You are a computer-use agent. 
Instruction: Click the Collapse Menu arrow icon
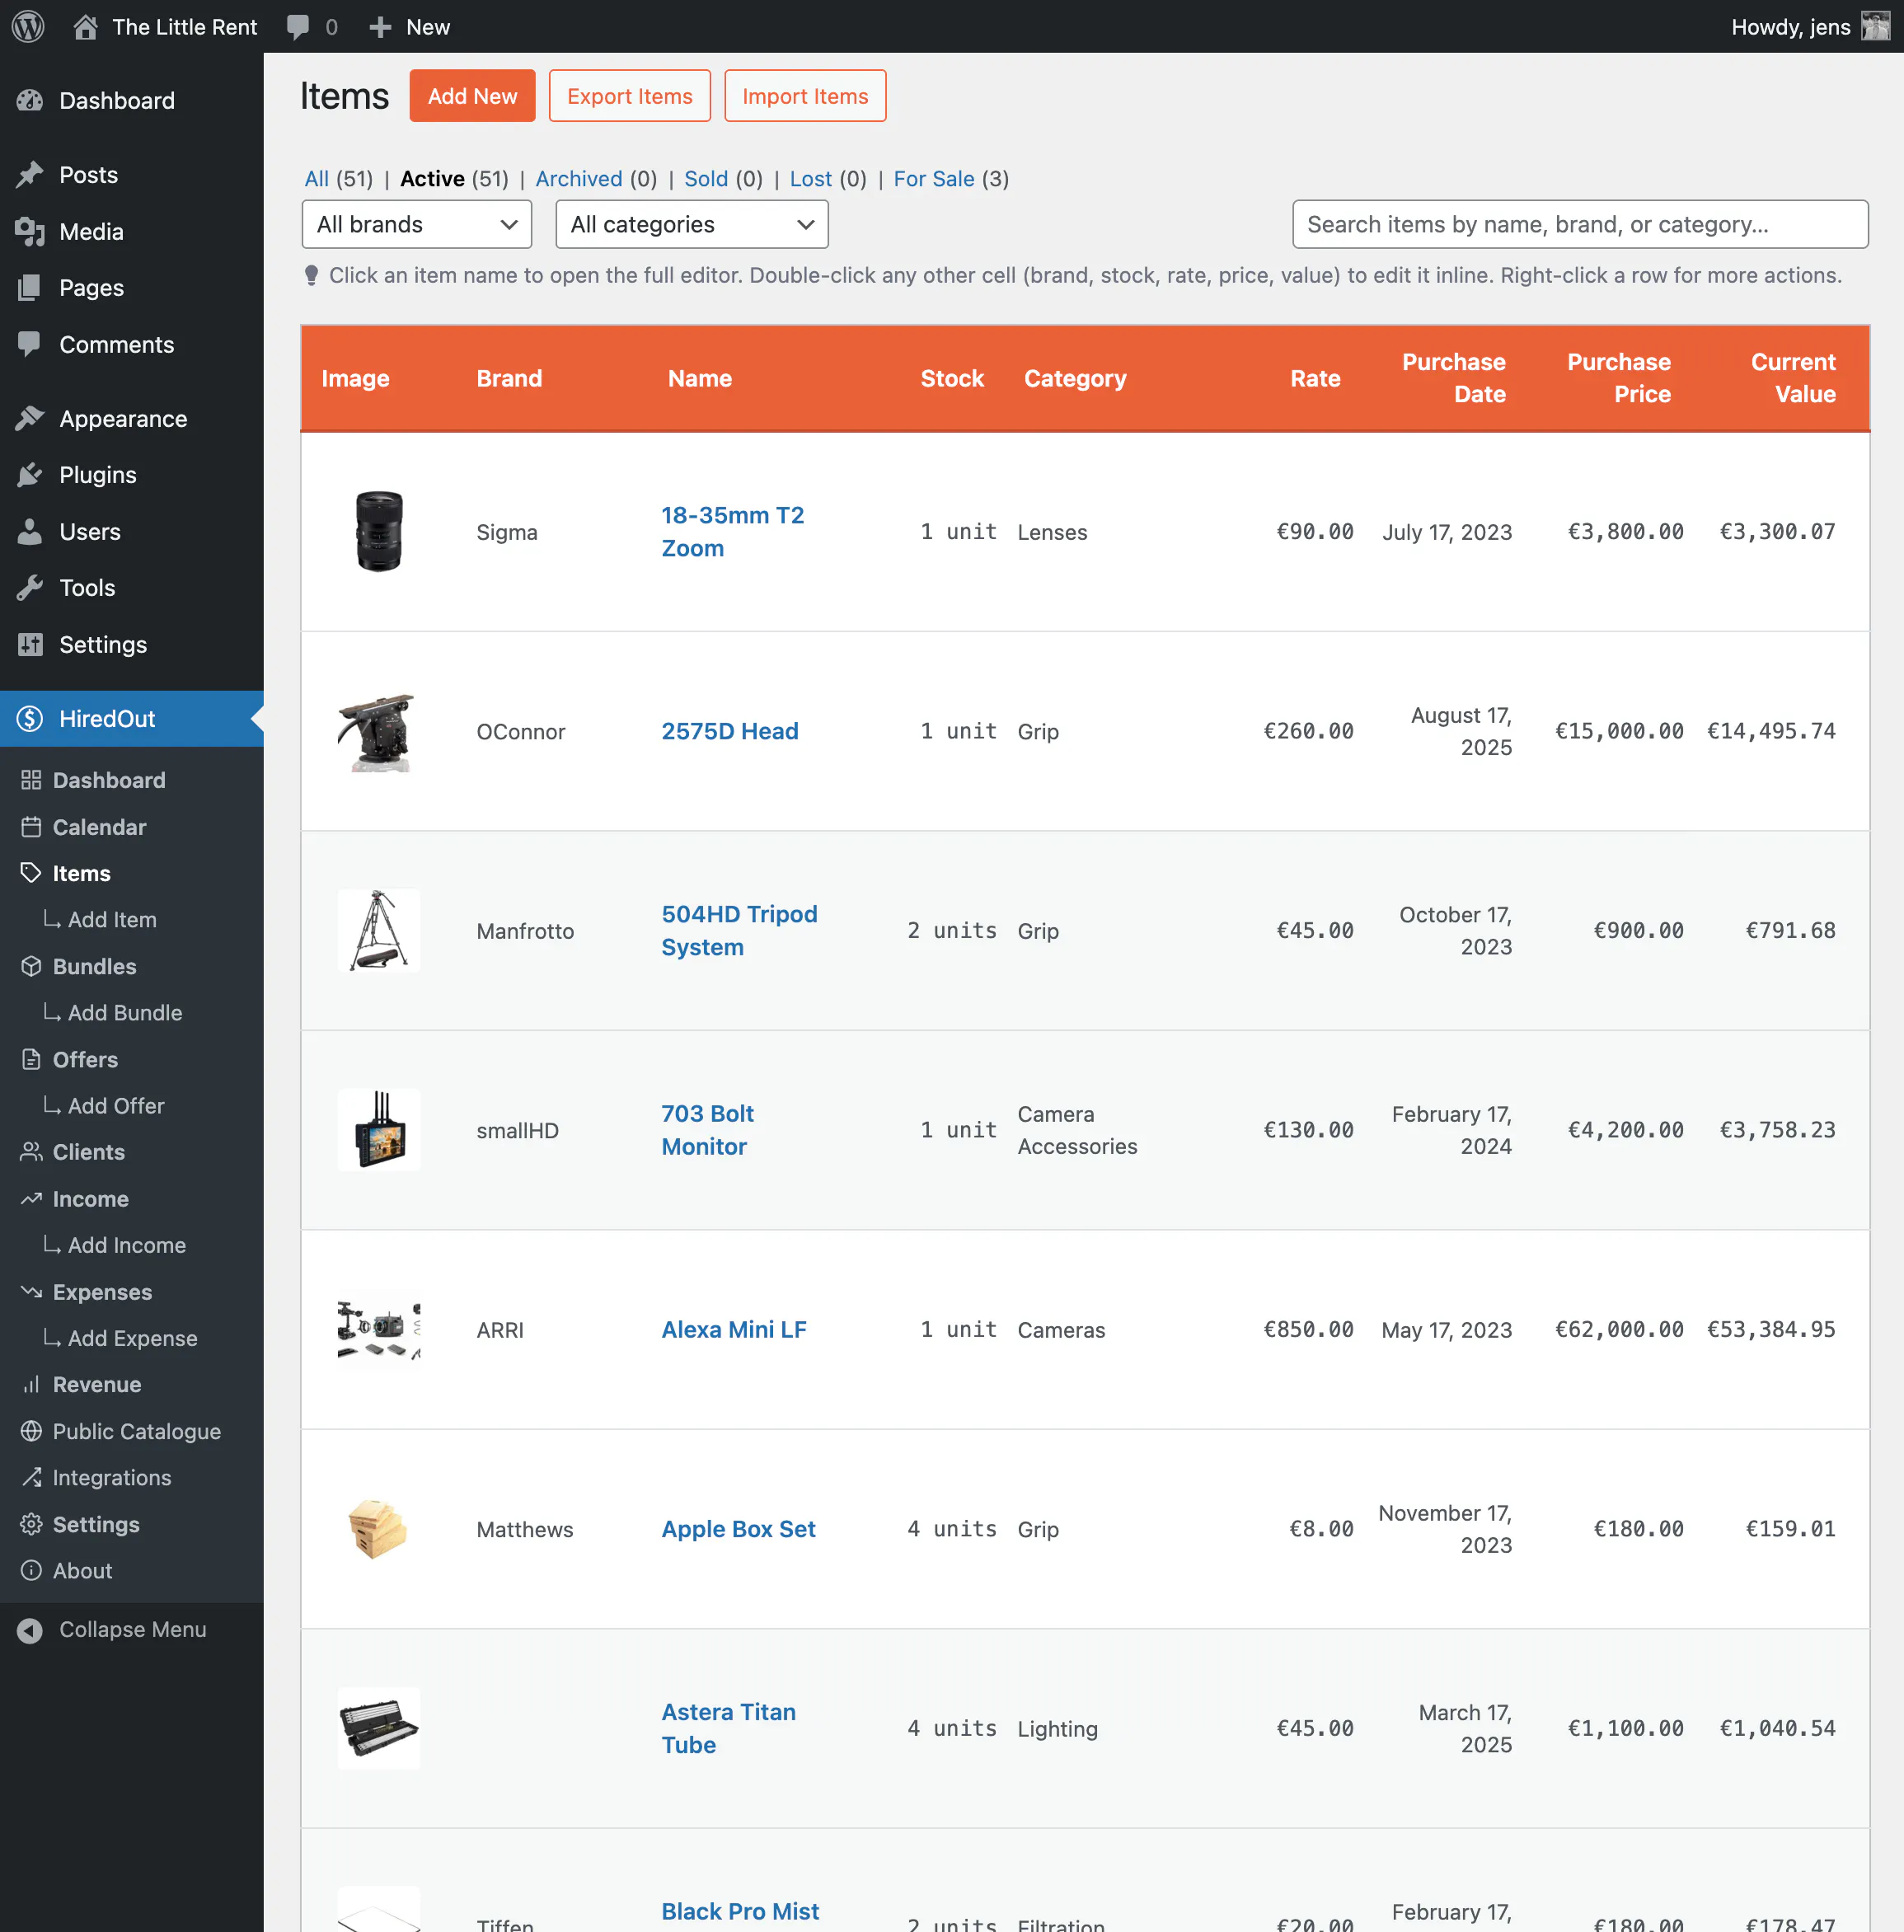(x=30, y=1630)
